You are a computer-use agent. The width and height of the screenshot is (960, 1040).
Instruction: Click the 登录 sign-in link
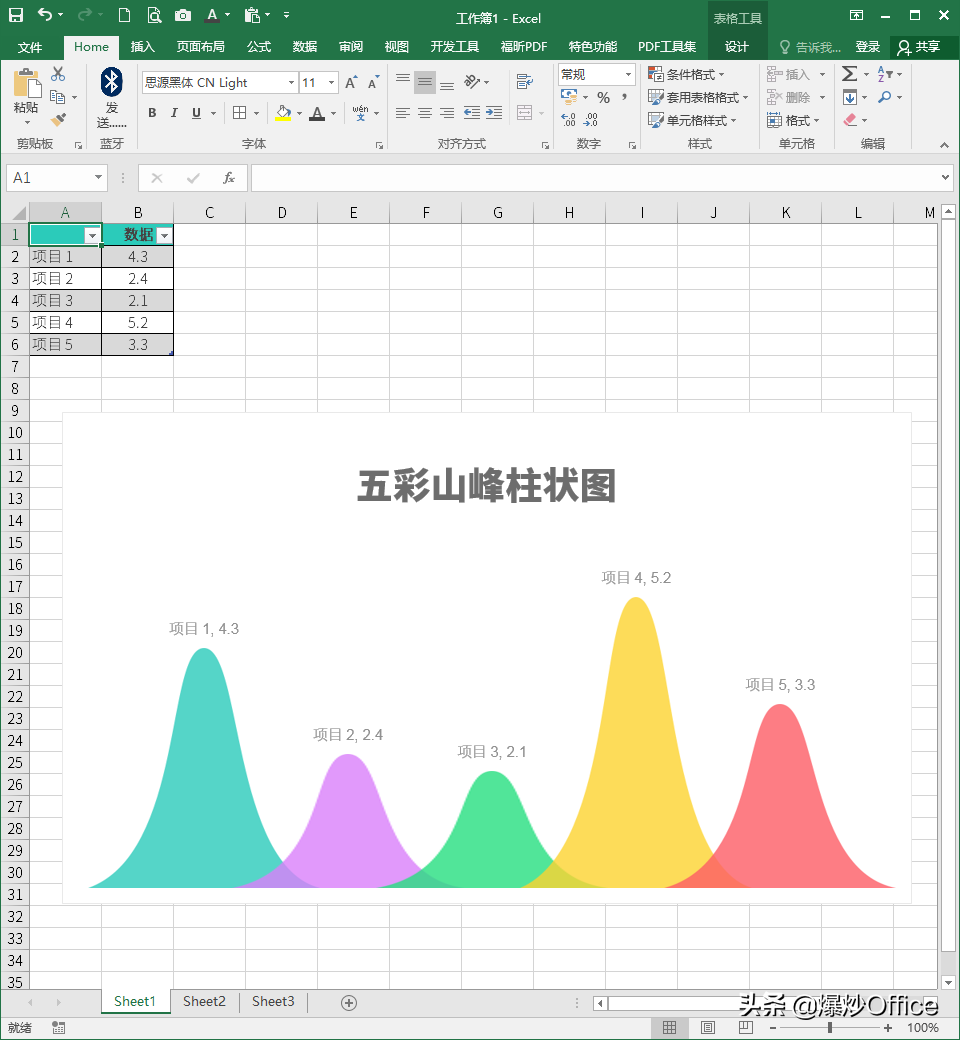(x=867, y=47)
